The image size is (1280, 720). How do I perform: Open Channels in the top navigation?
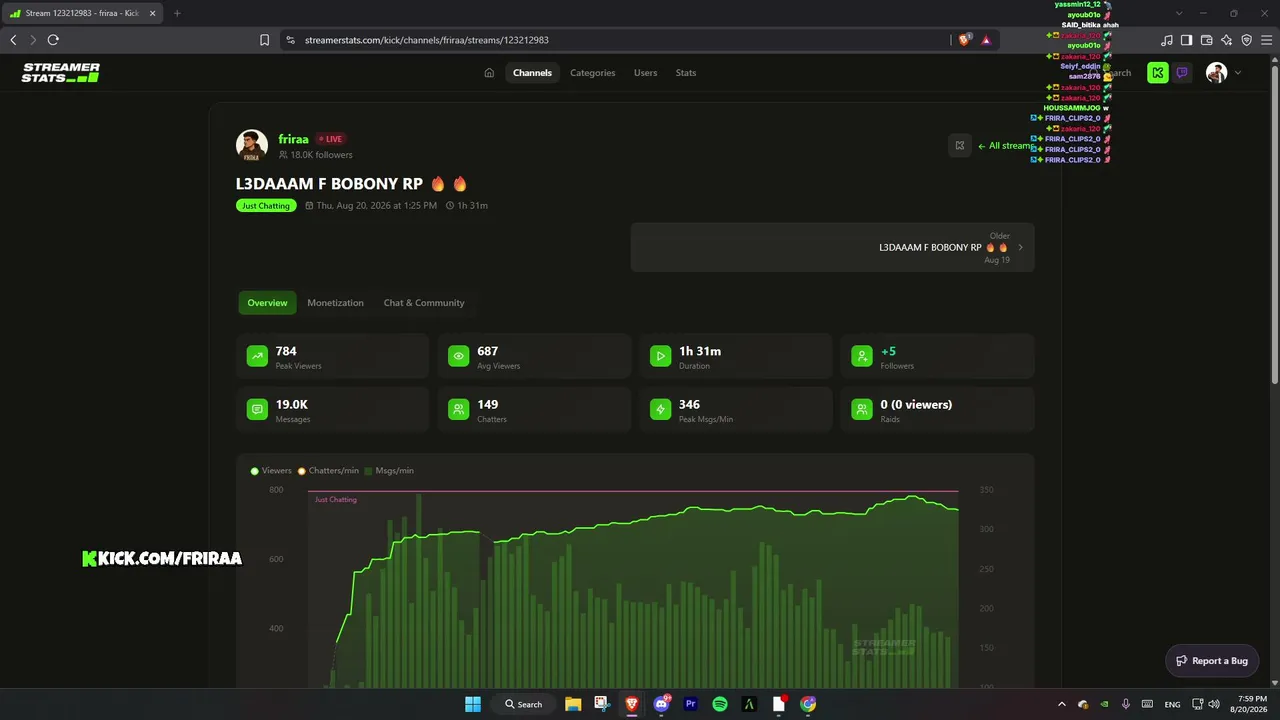(x=532, y=73)
